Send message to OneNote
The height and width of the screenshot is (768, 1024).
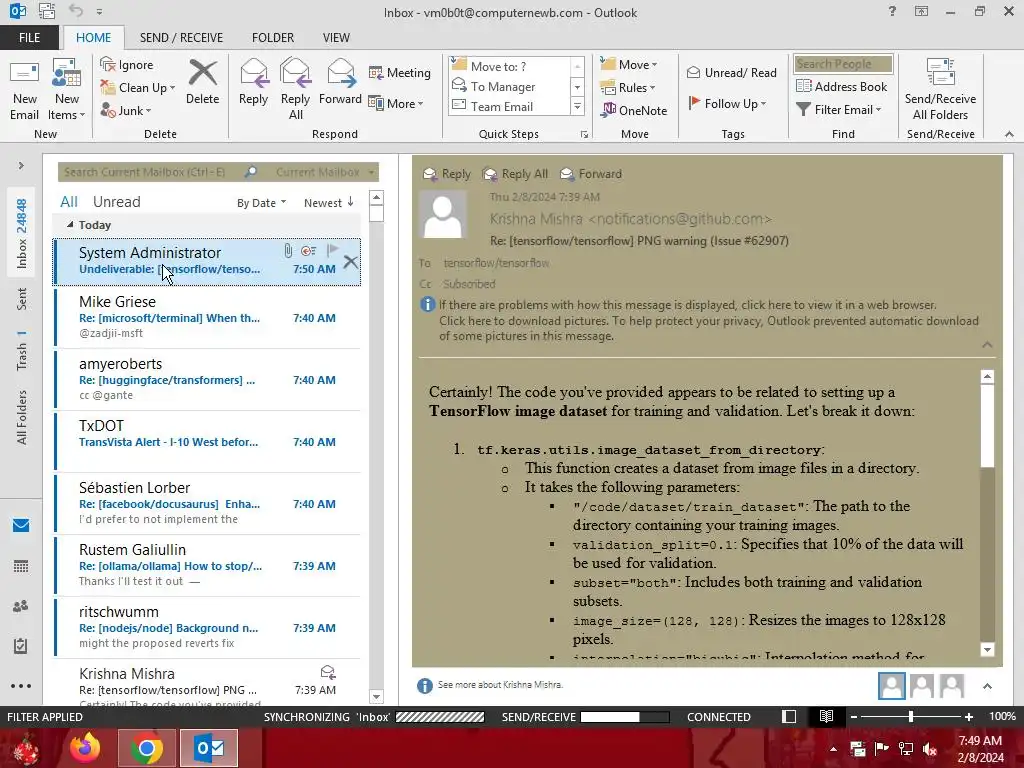pyautogui.click(x=634, y=110)
